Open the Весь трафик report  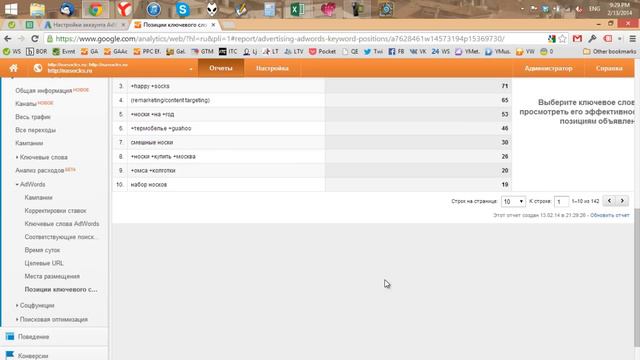pos(33,117)
